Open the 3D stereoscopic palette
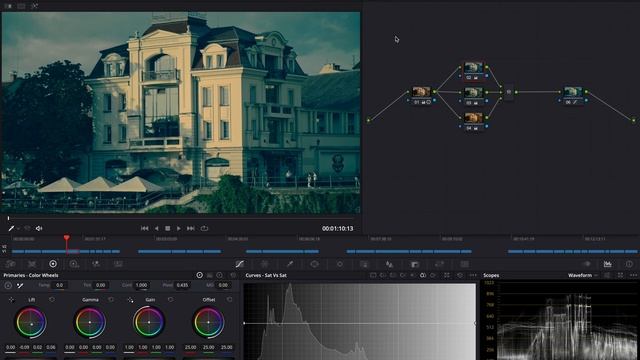 click(x=464, y=264)
